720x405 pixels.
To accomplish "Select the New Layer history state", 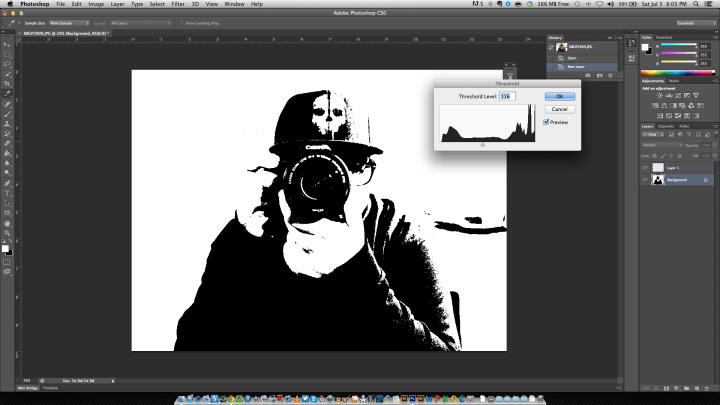I will pos(582,67).
